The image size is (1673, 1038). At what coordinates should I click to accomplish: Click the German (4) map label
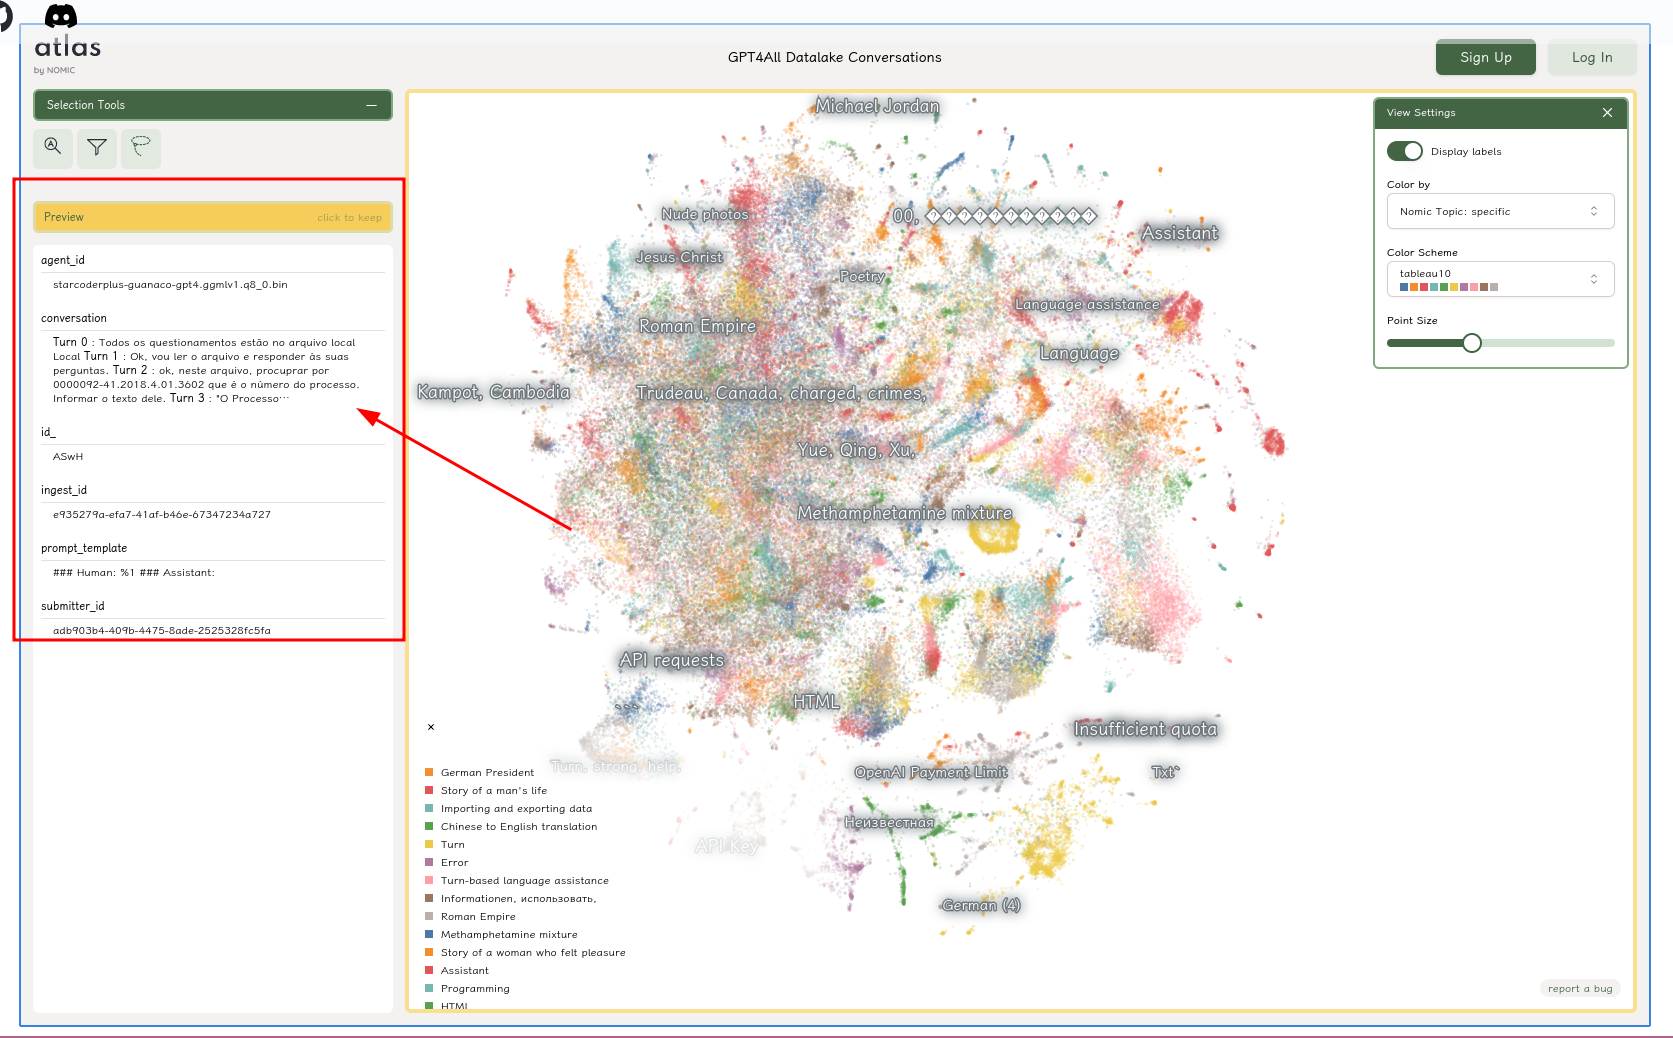point(981,905)
